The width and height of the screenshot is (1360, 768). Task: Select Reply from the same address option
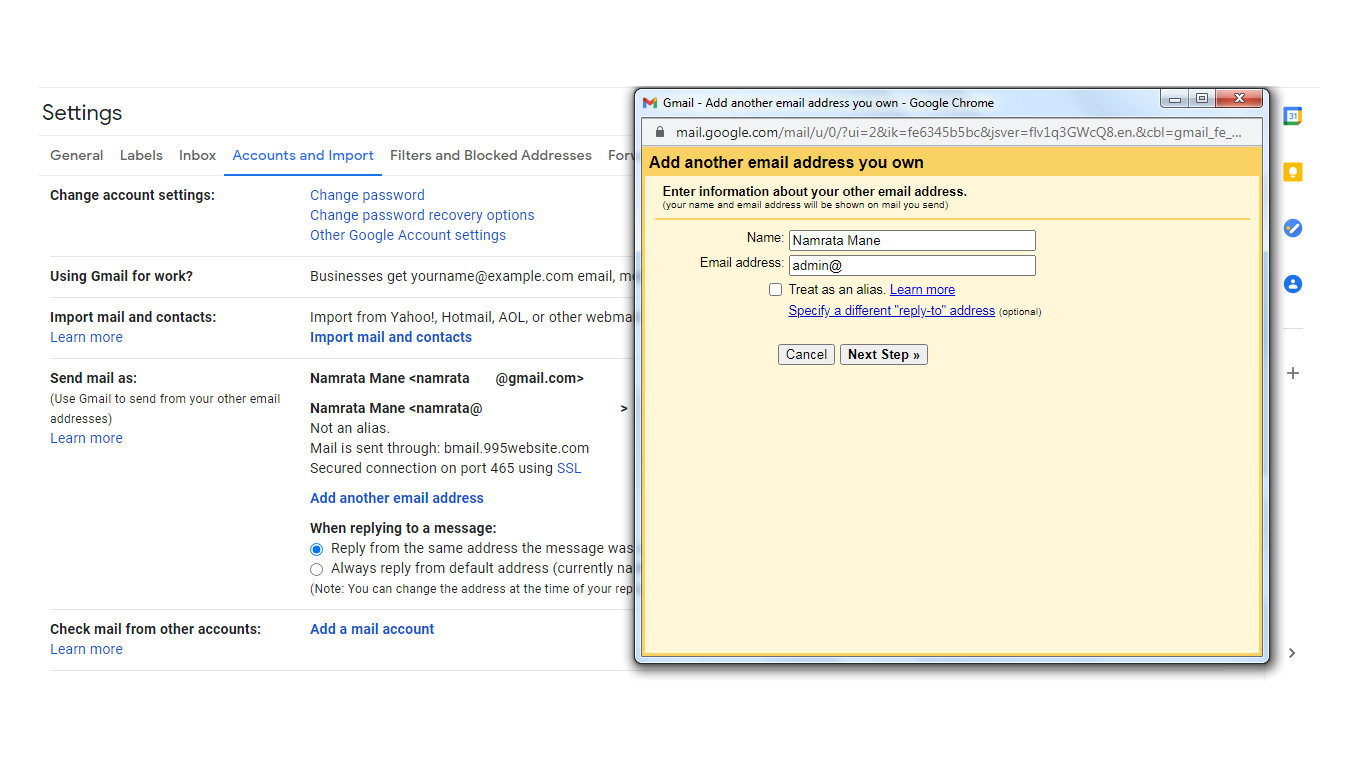317,549
